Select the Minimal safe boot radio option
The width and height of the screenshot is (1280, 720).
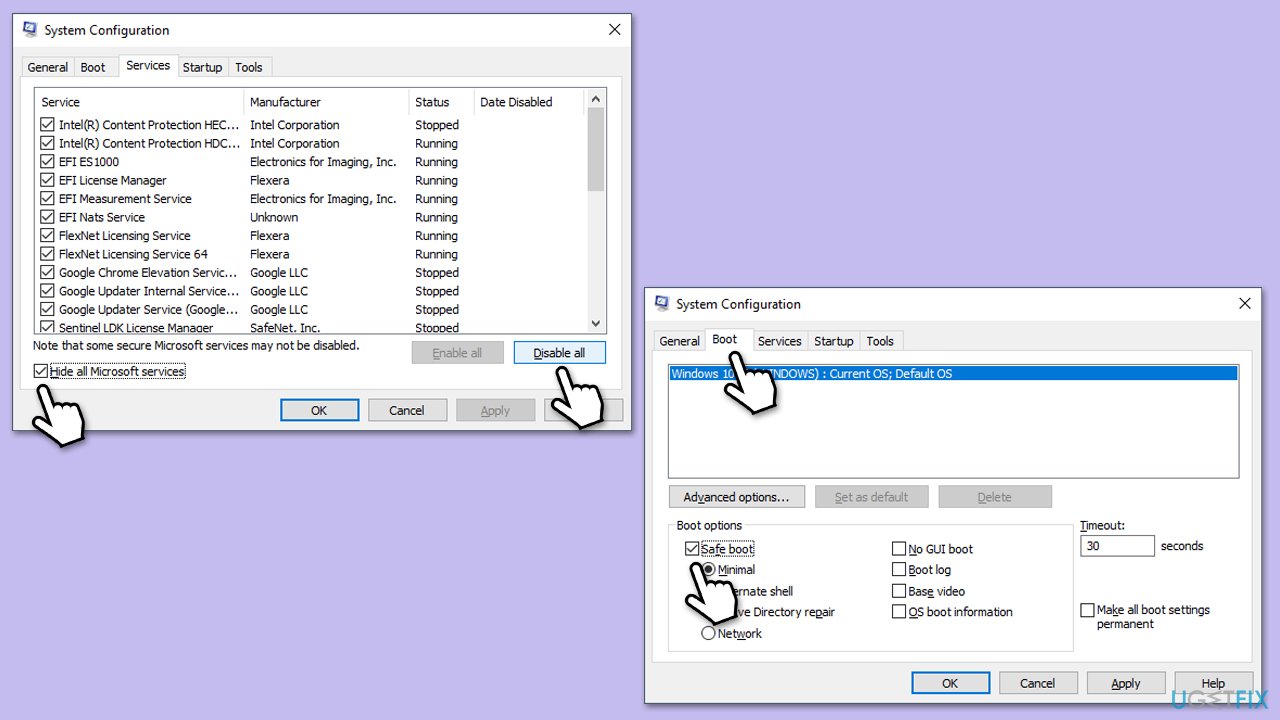709,570
